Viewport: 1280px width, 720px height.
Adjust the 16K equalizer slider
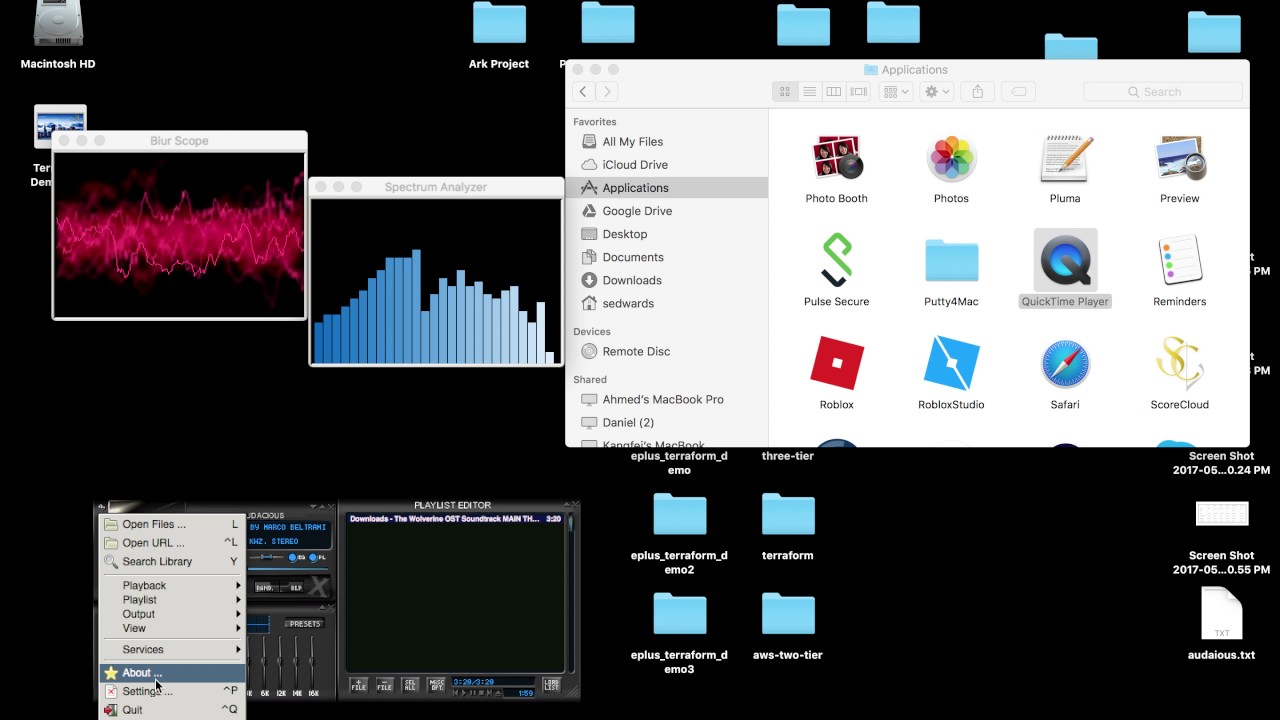point(312,662)
